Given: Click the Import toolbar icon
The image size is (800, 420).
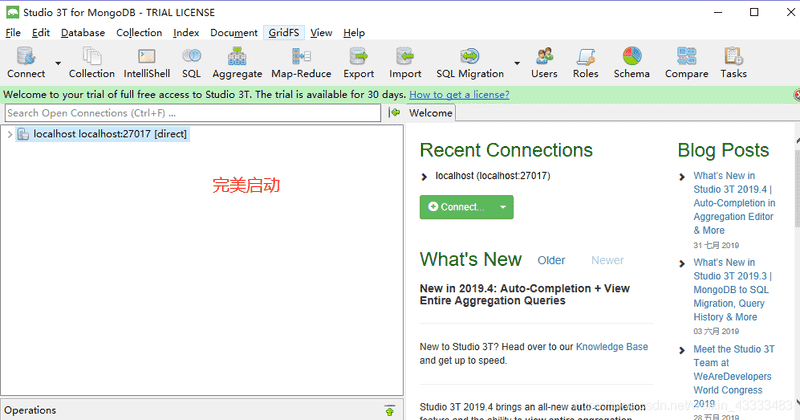Looking at the screenshot, I should tap(405, 62).
